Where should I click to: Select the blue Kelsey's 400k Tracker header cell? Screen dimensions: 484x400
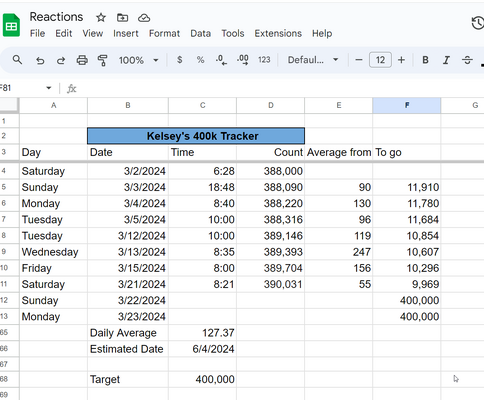click(x=196, y=136)
